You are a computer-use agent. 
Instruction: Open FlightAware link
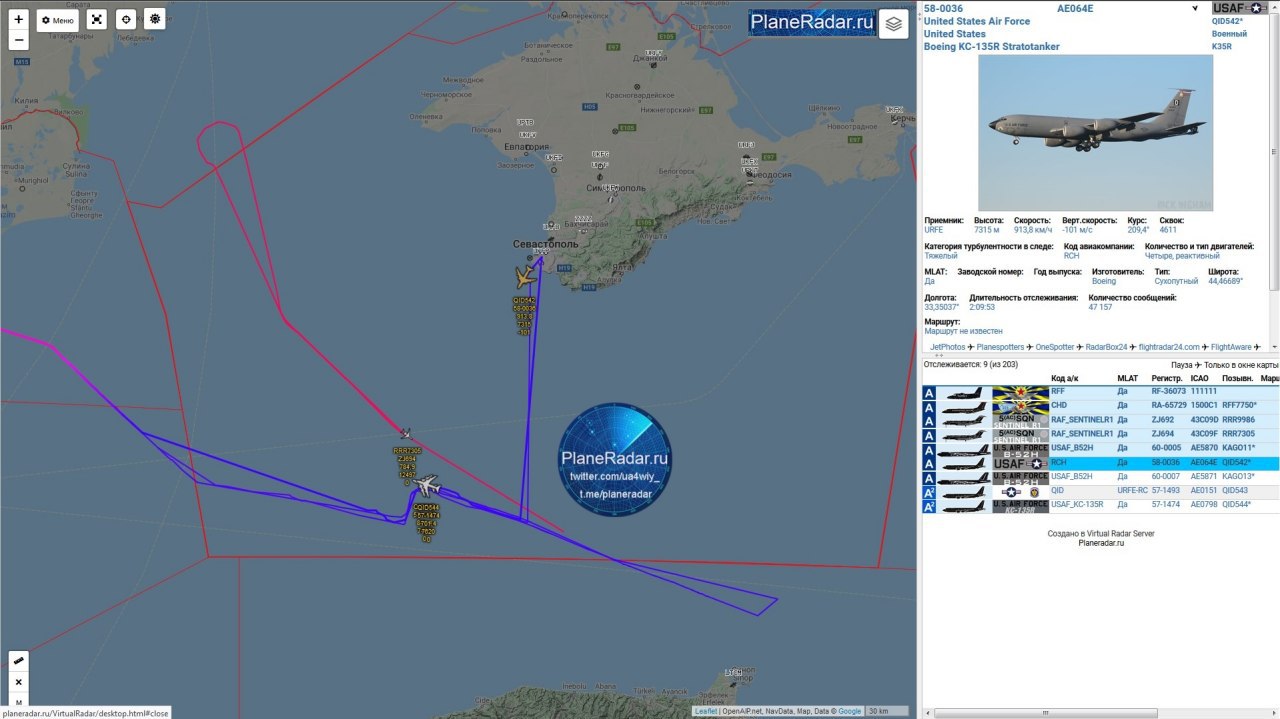click(1231, 347)
